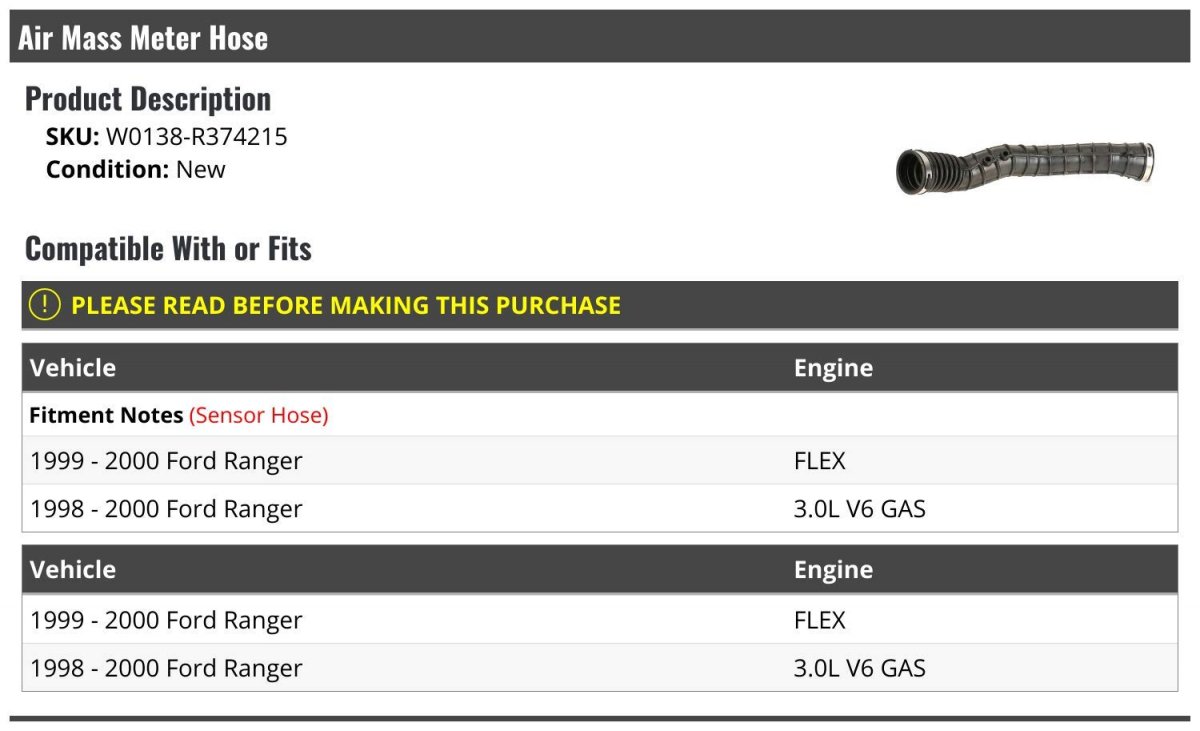
Task: Click the Air Mass Meter Hose title bar
Action: point(143,38)
